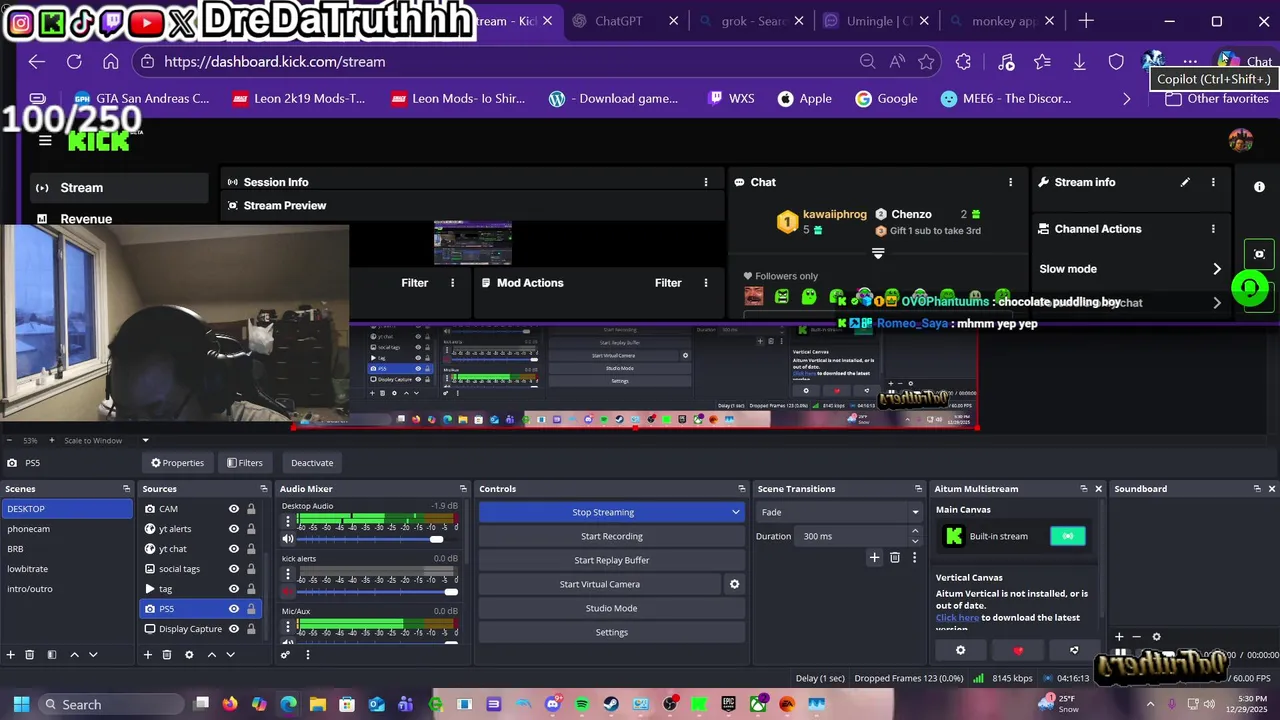
Task: Open kick alerts three-dot options
Action: pyautogui.click(x=288, y=575)
